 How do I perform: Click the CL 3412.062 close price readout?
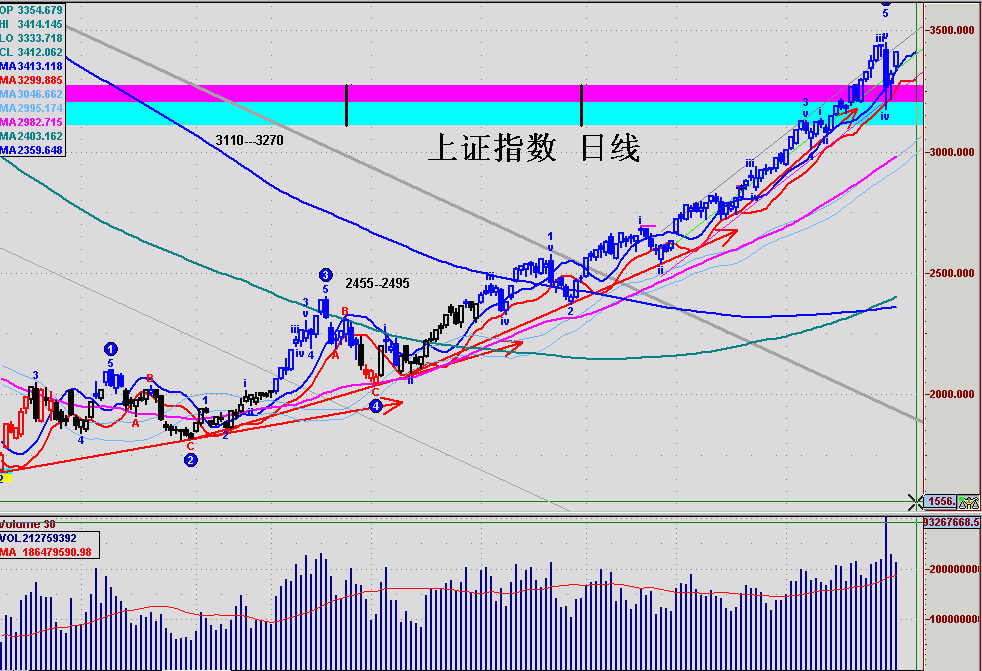click(31, 52)
